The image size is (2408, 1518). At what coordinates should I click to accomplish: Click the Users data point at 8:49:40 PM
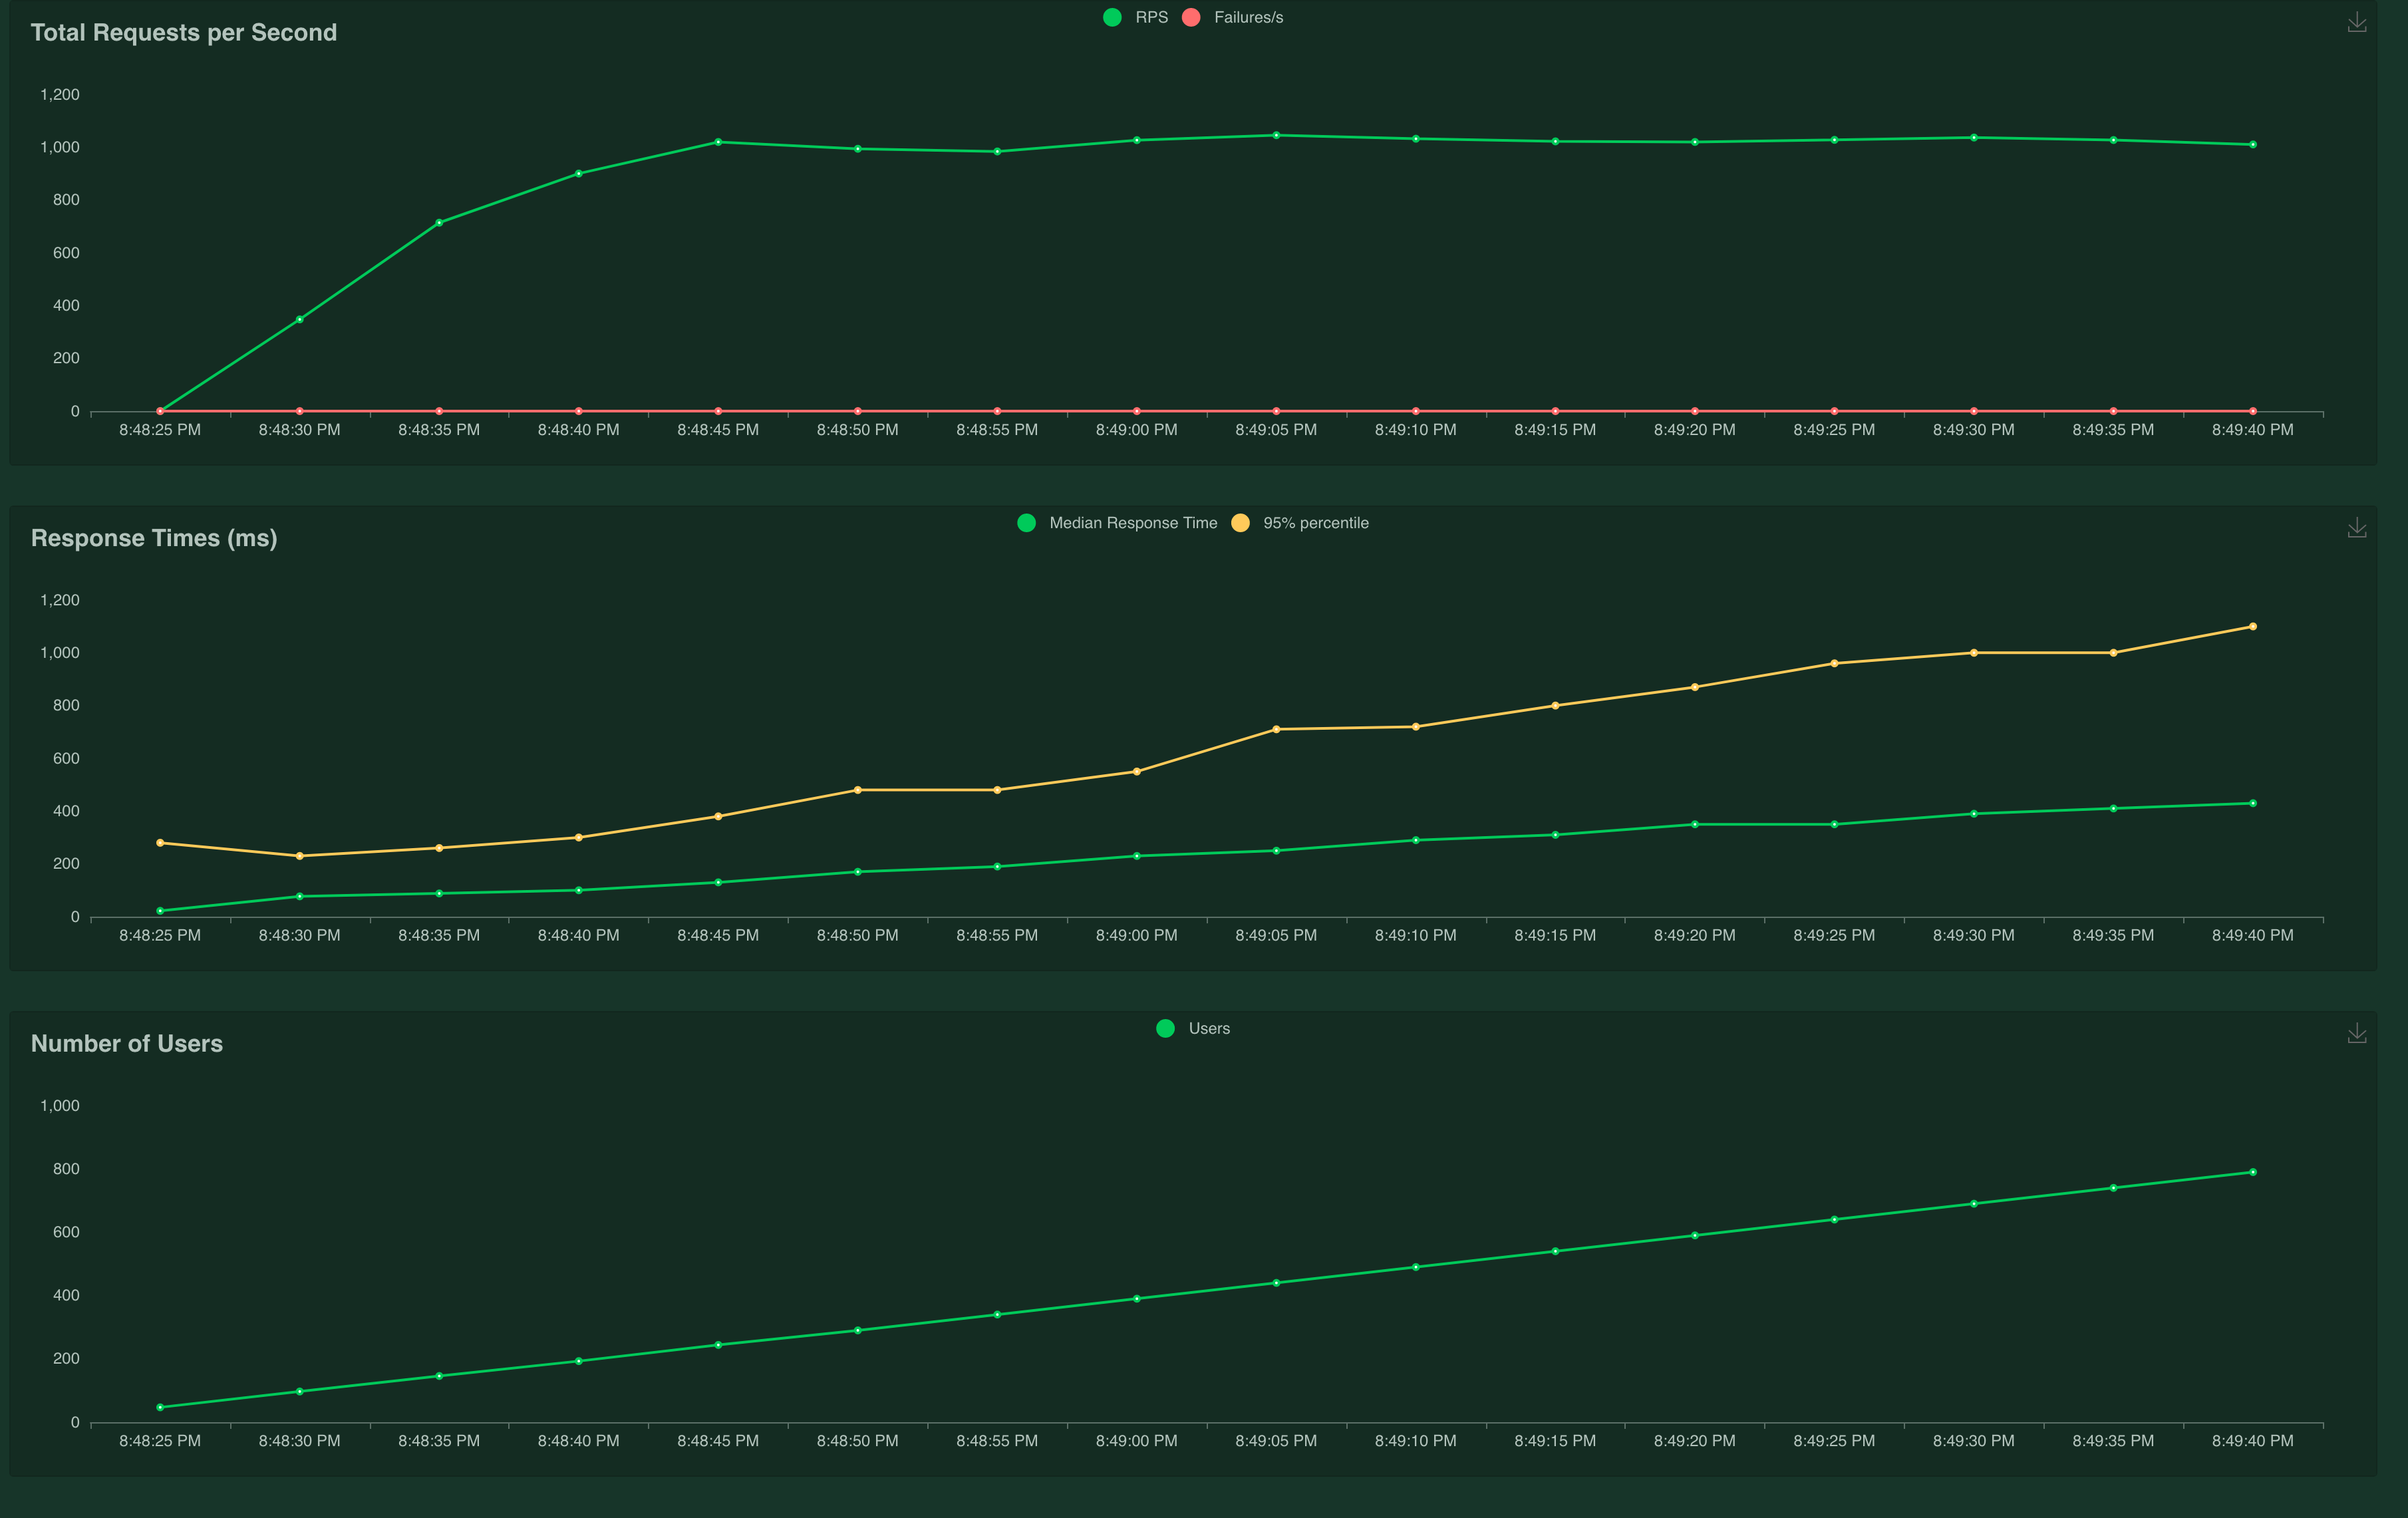point(2252,1172)
